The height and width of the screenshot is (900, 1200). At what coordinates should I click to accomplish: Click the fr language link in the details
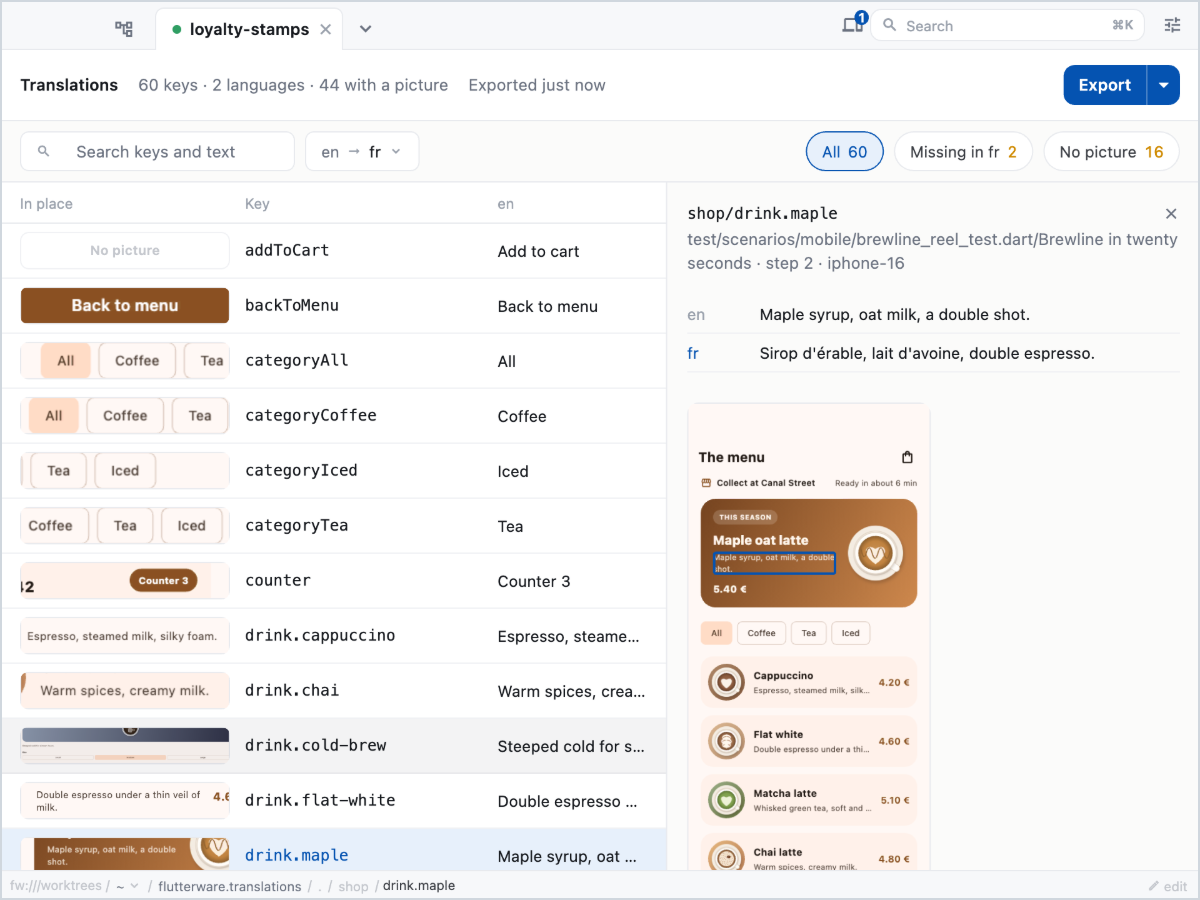693,353
